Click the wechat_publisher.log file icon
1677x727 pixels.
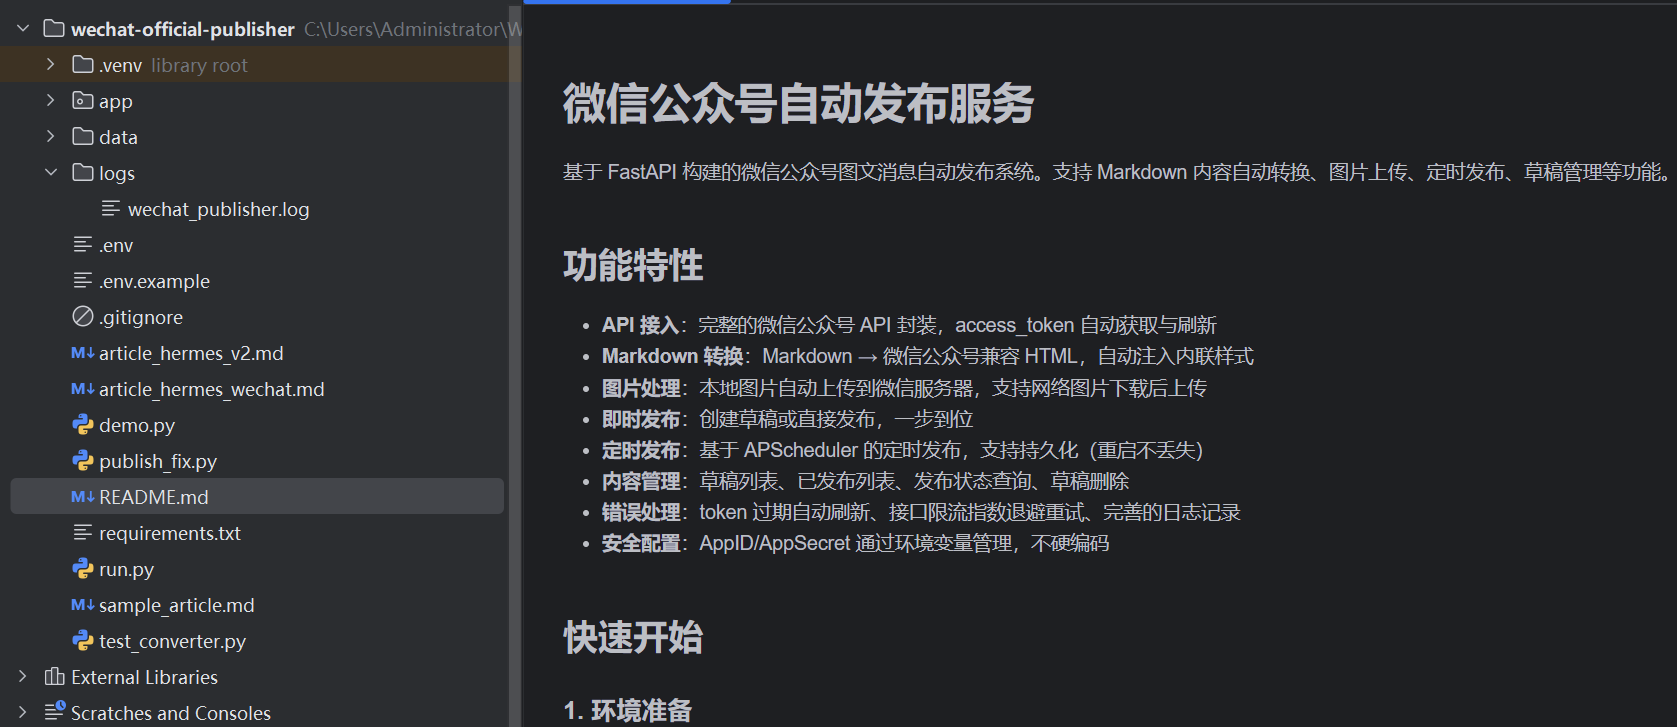coord(111,209)
